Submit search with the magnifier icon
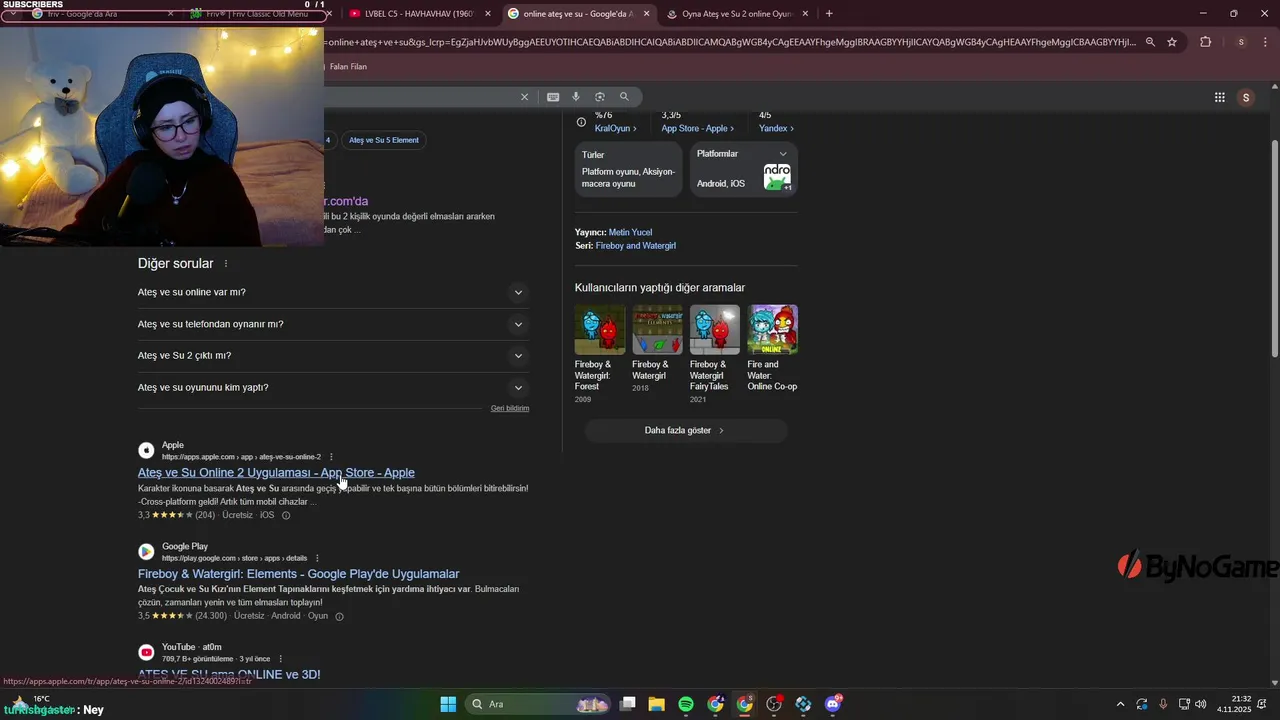 click(624, 97)
